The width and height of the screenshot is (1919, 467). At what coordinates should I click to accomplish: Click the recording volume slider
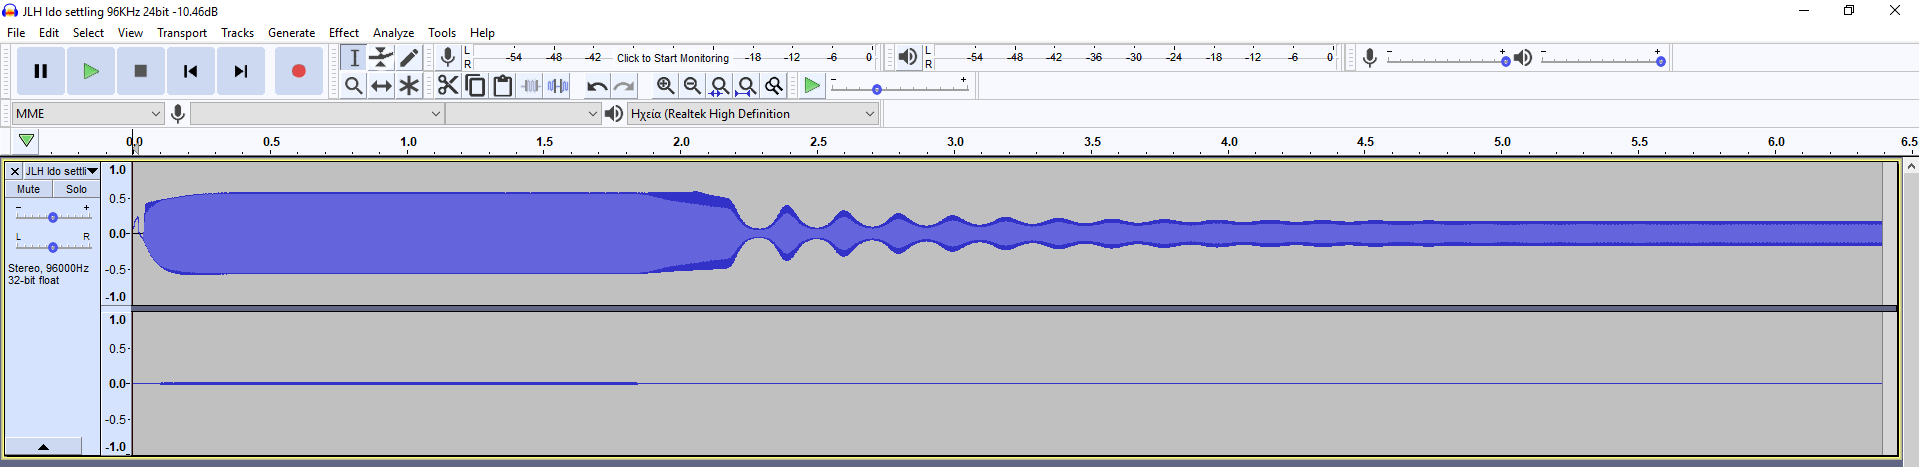(x=1446, y=60)
